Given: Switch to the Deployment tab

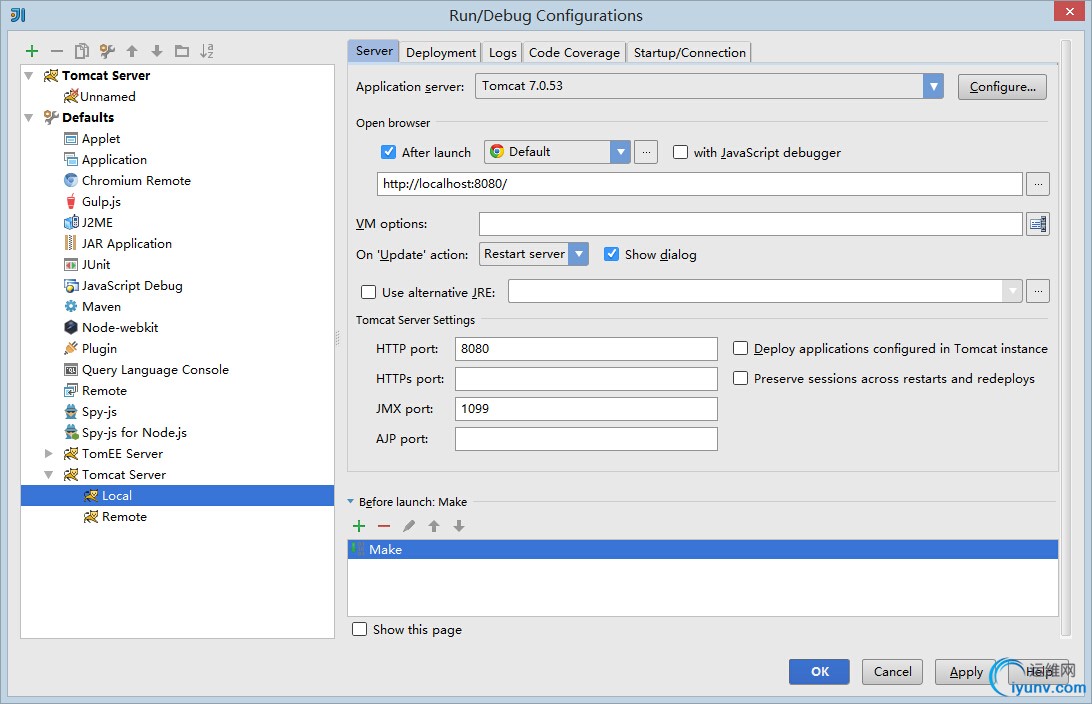Looking at the screenshot, I should [x=441, y=52].
